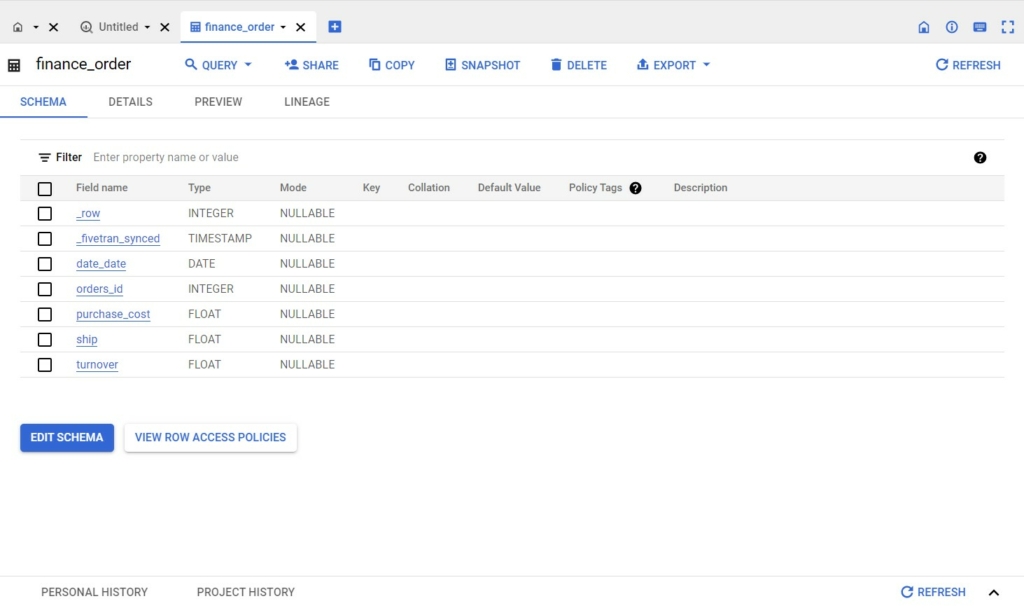
Task: Click the Field name column header
Action: click(x=102, y=188)
